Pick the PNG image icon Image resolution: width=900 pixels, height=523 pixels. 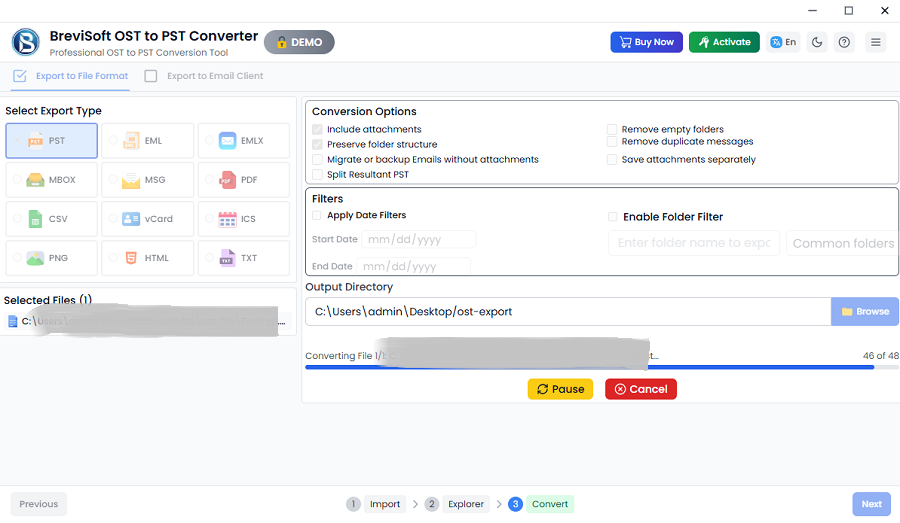pyautogui.click(x=36, y=258)
